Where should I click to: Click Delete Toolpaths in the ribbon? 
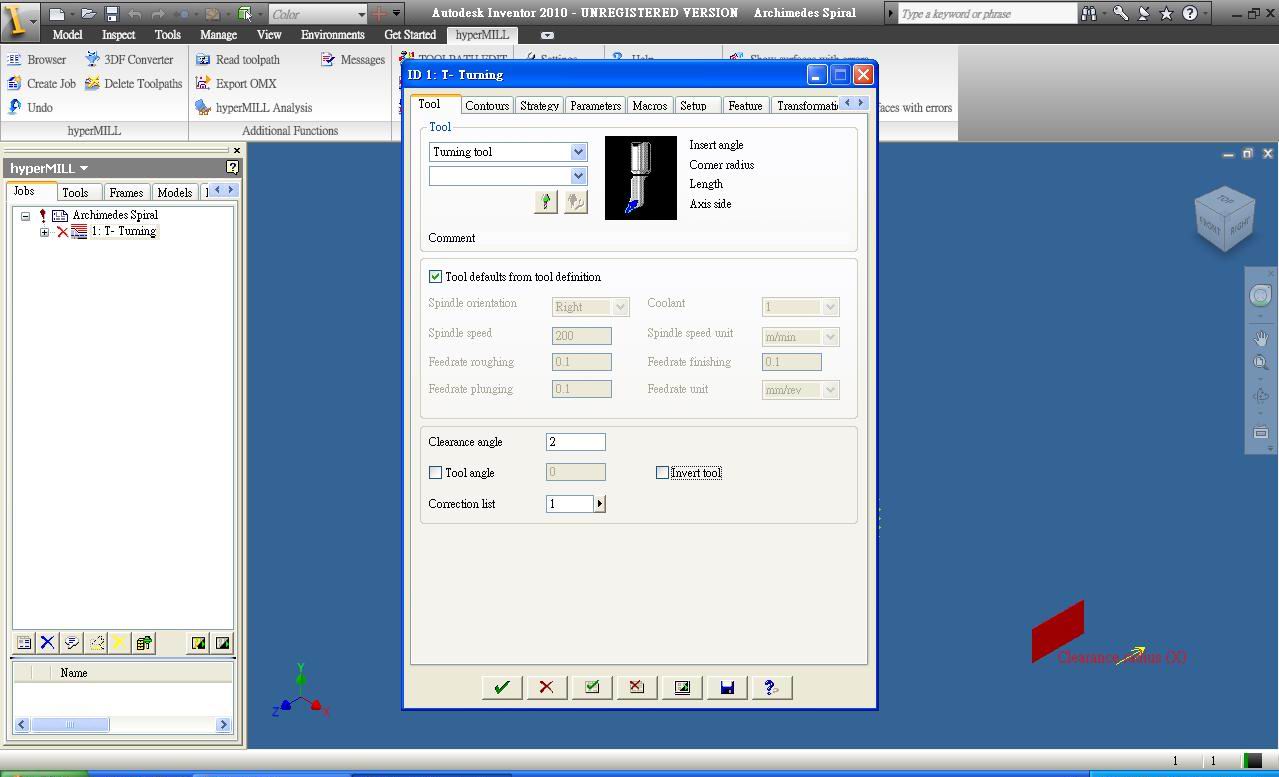(133, 84)
